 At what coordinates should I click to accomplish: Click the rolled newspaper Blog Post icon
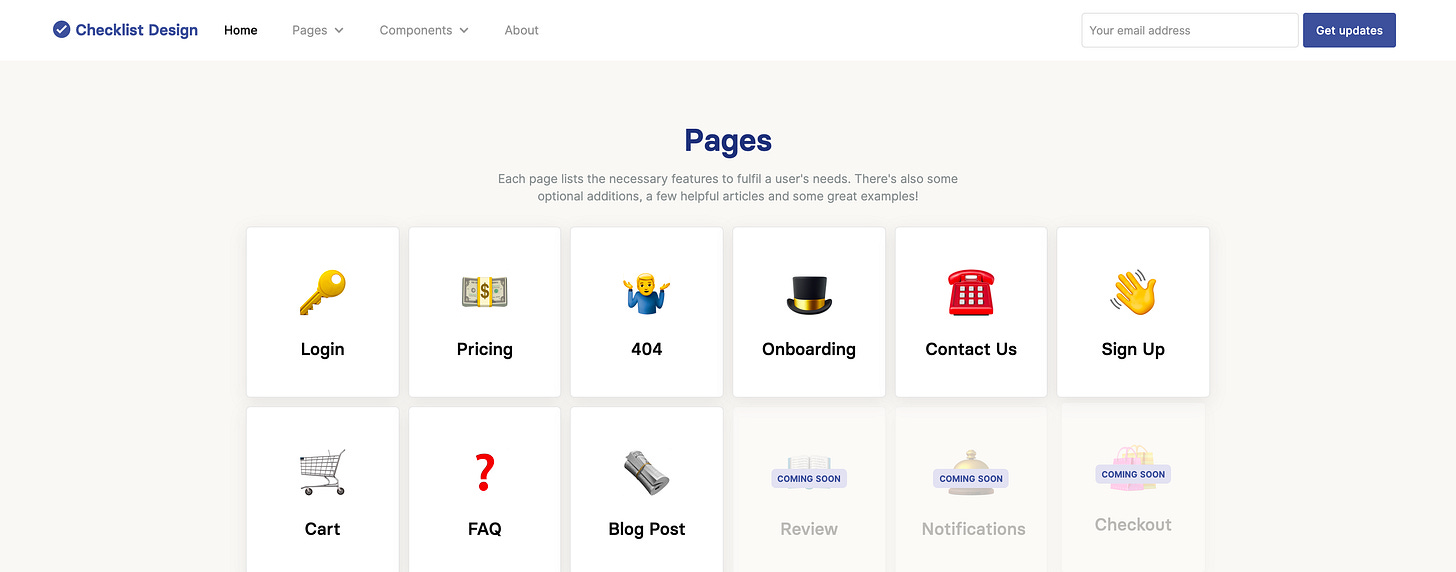646,472
